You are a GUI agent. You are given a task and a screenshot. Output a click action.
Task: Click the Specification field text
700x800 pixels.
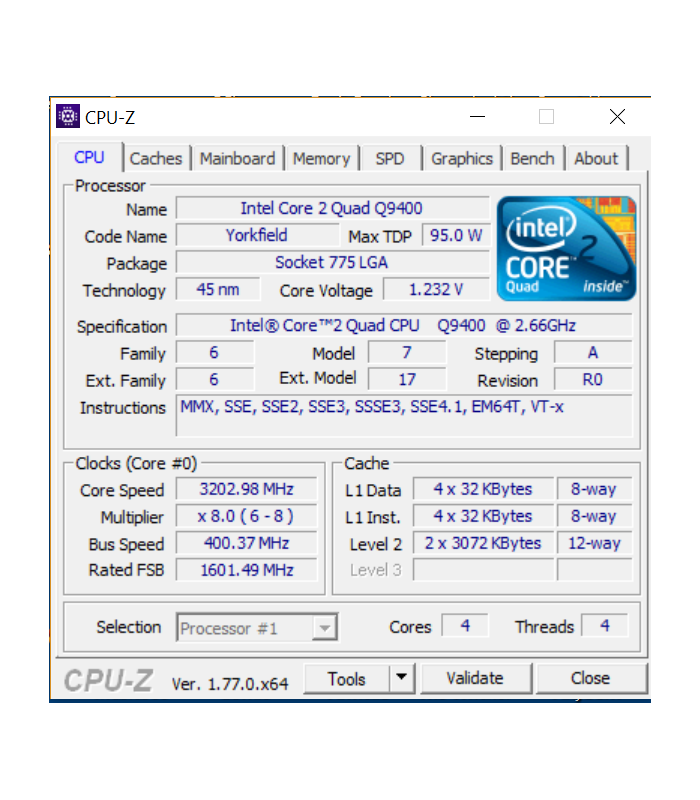pos(404,325)
